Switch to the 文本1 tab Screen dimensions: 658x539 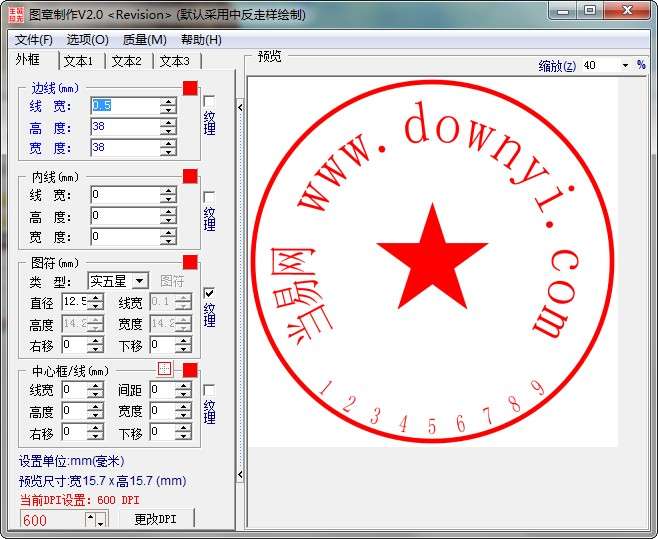pos(78,61)
